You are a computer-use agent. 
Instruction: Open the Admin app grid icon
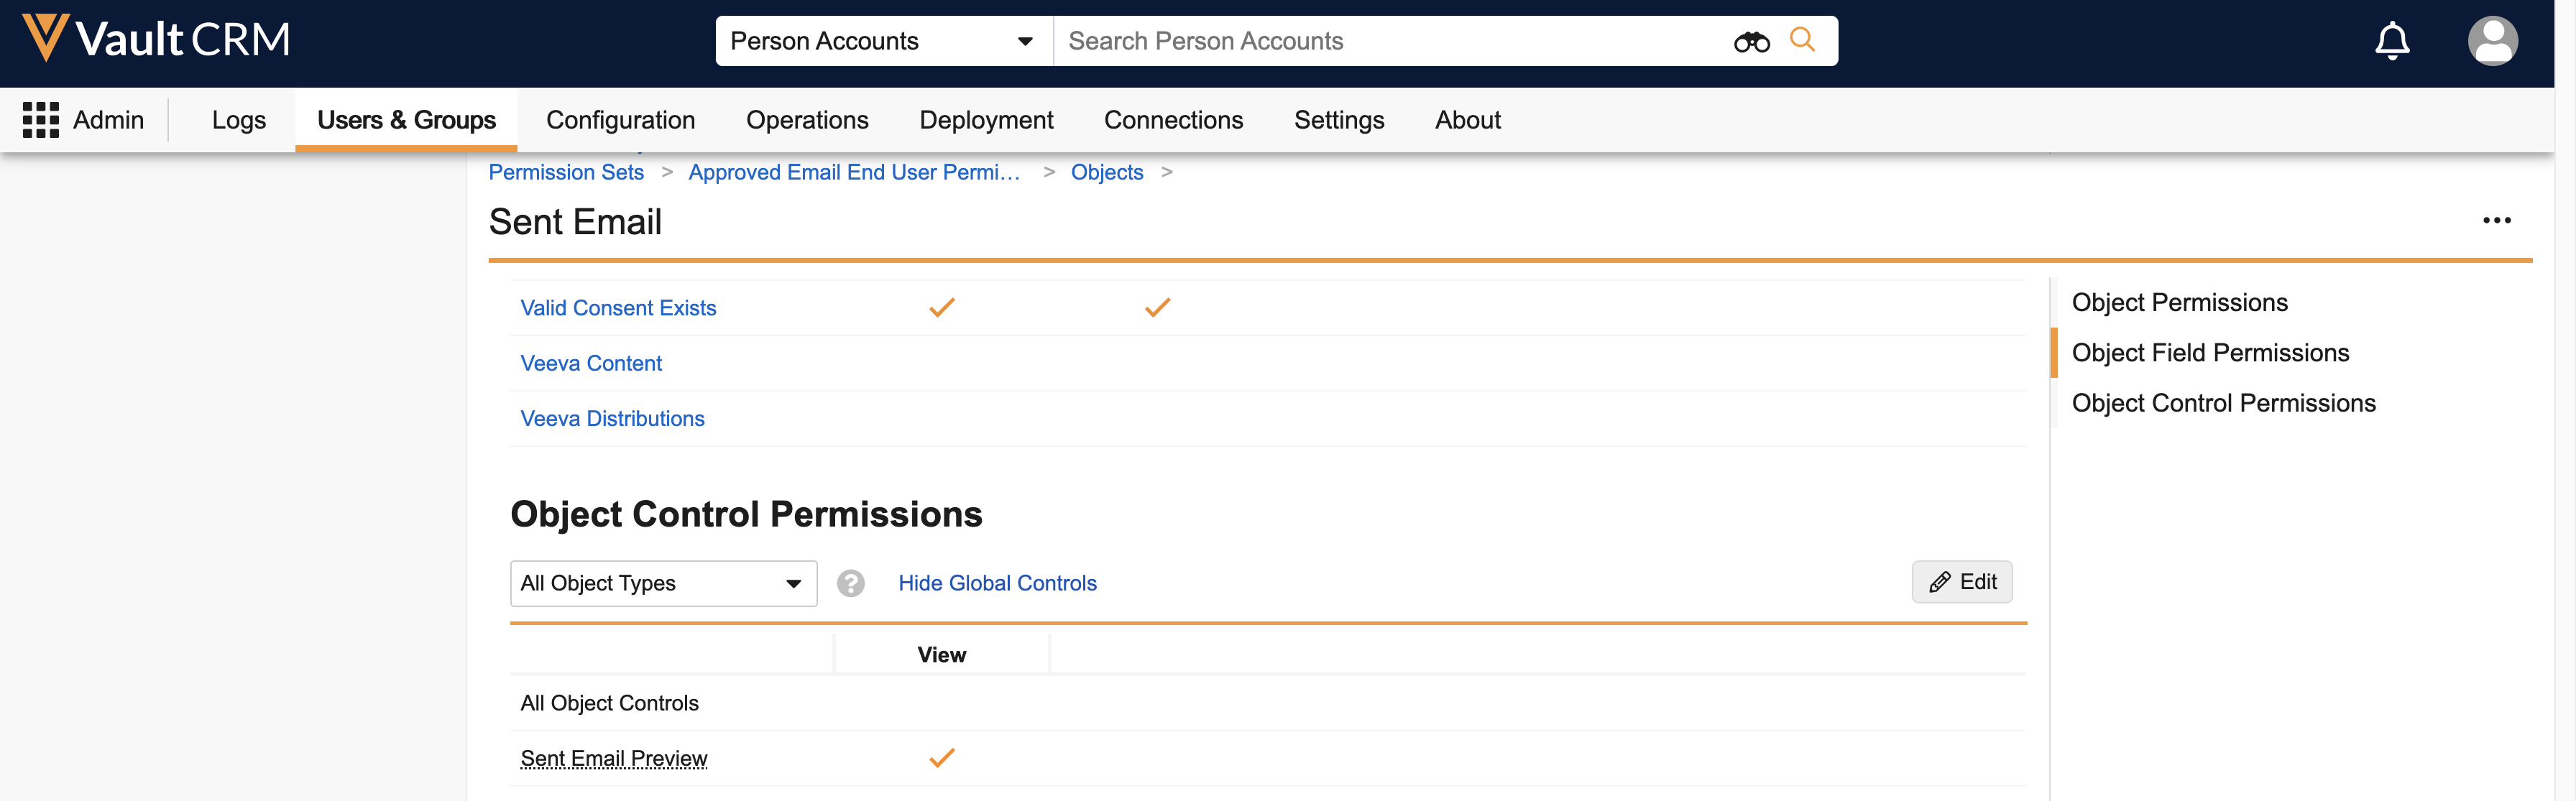41,120
